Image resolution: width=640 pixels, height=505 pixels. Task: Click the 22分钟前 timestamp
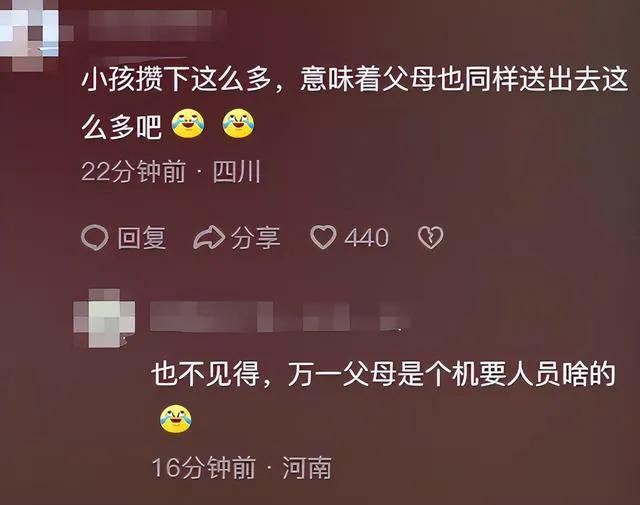coord(133,171)
